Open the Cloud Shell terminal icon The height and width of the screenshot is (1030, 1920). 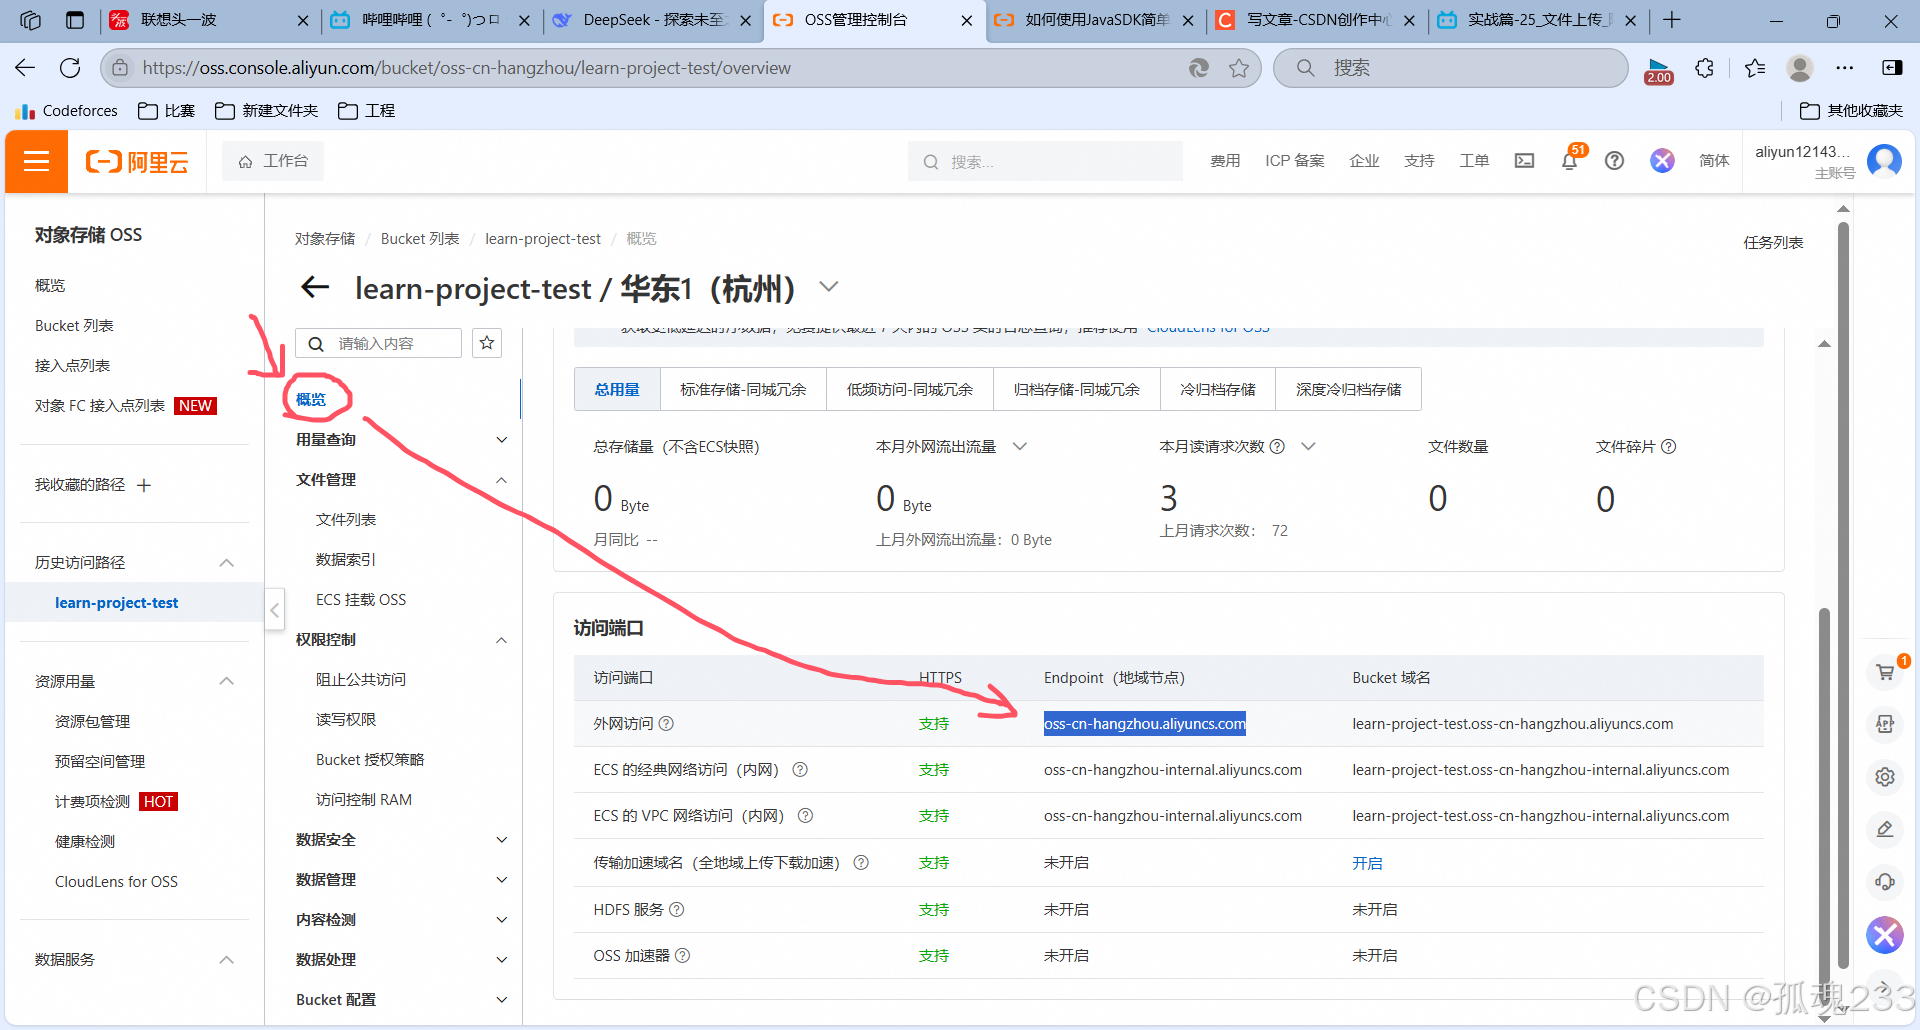tap(1524, 161)
